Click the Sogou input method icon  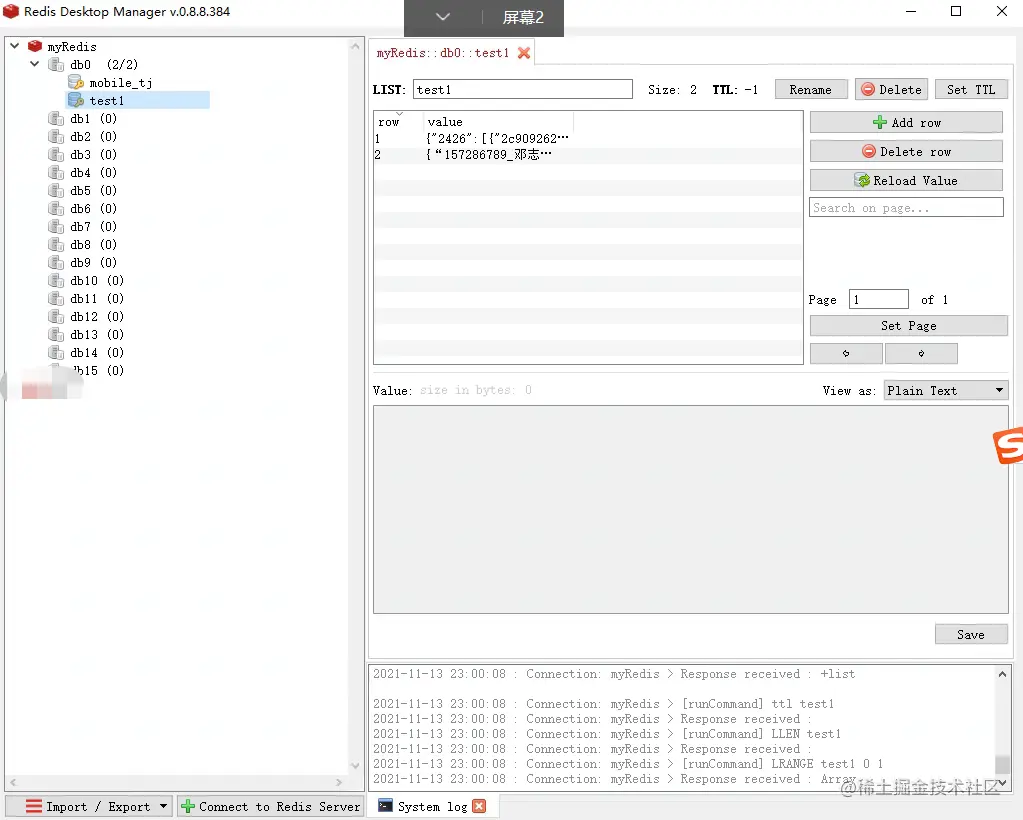click(1009, 446)
